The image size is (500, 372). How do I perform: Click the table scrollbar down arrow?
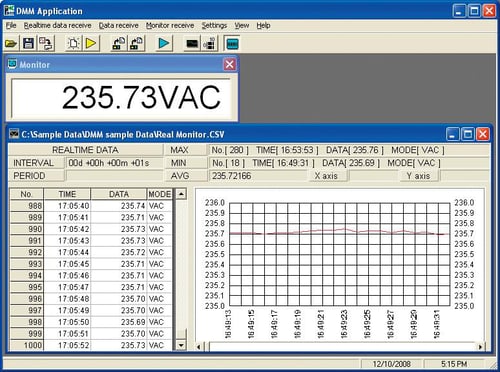[181, 345]
